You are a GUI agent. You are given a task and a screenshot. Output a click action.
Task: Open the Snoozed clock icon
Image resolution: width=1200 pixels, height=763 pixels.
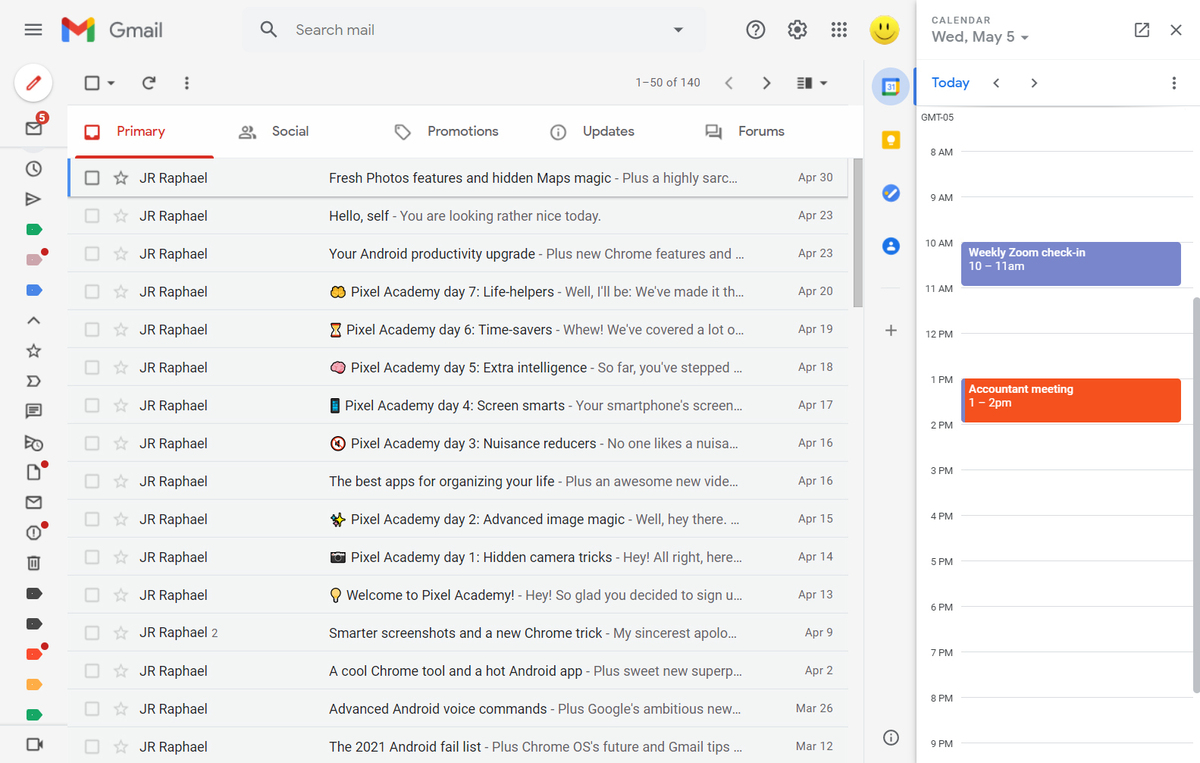[x=33, y=169]
